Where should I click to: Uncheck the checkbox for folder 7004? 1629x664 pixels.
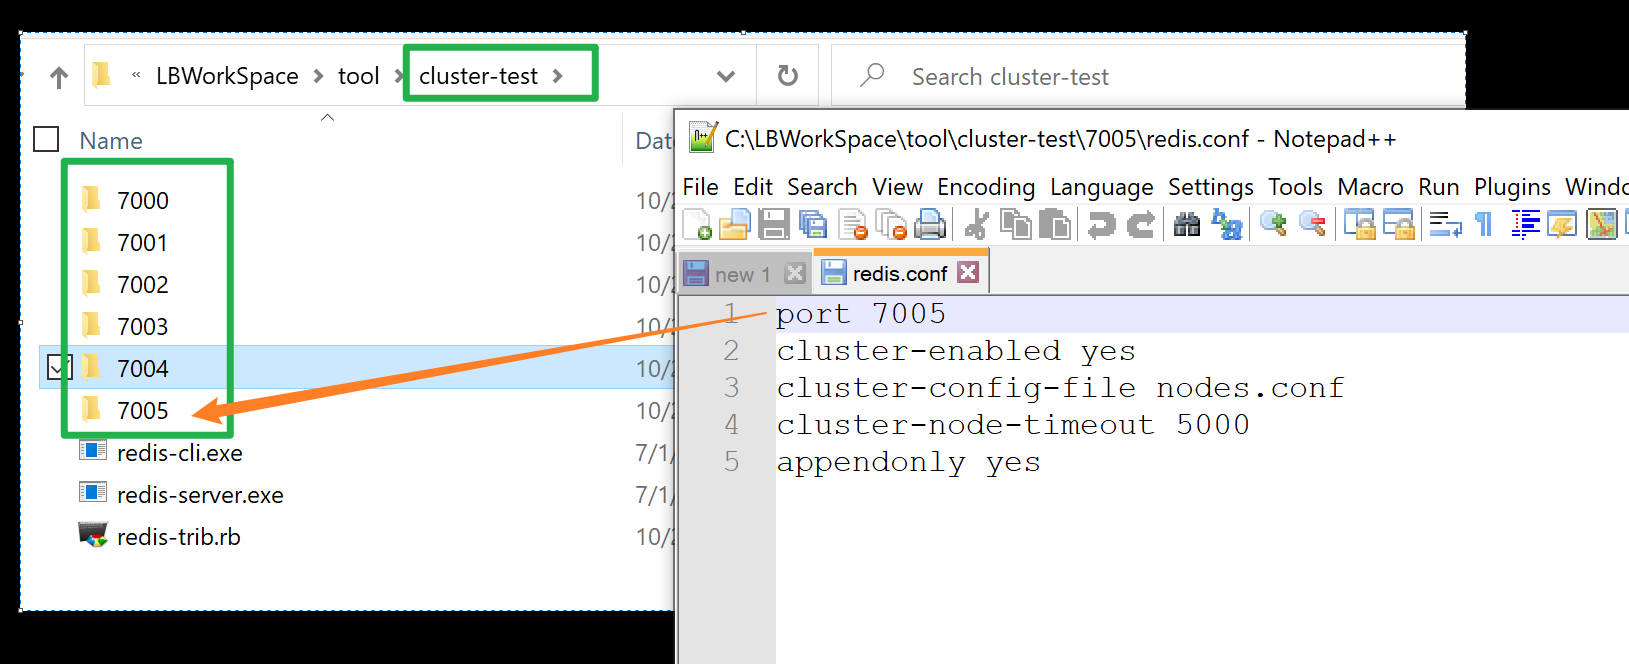tap(59, 368)
